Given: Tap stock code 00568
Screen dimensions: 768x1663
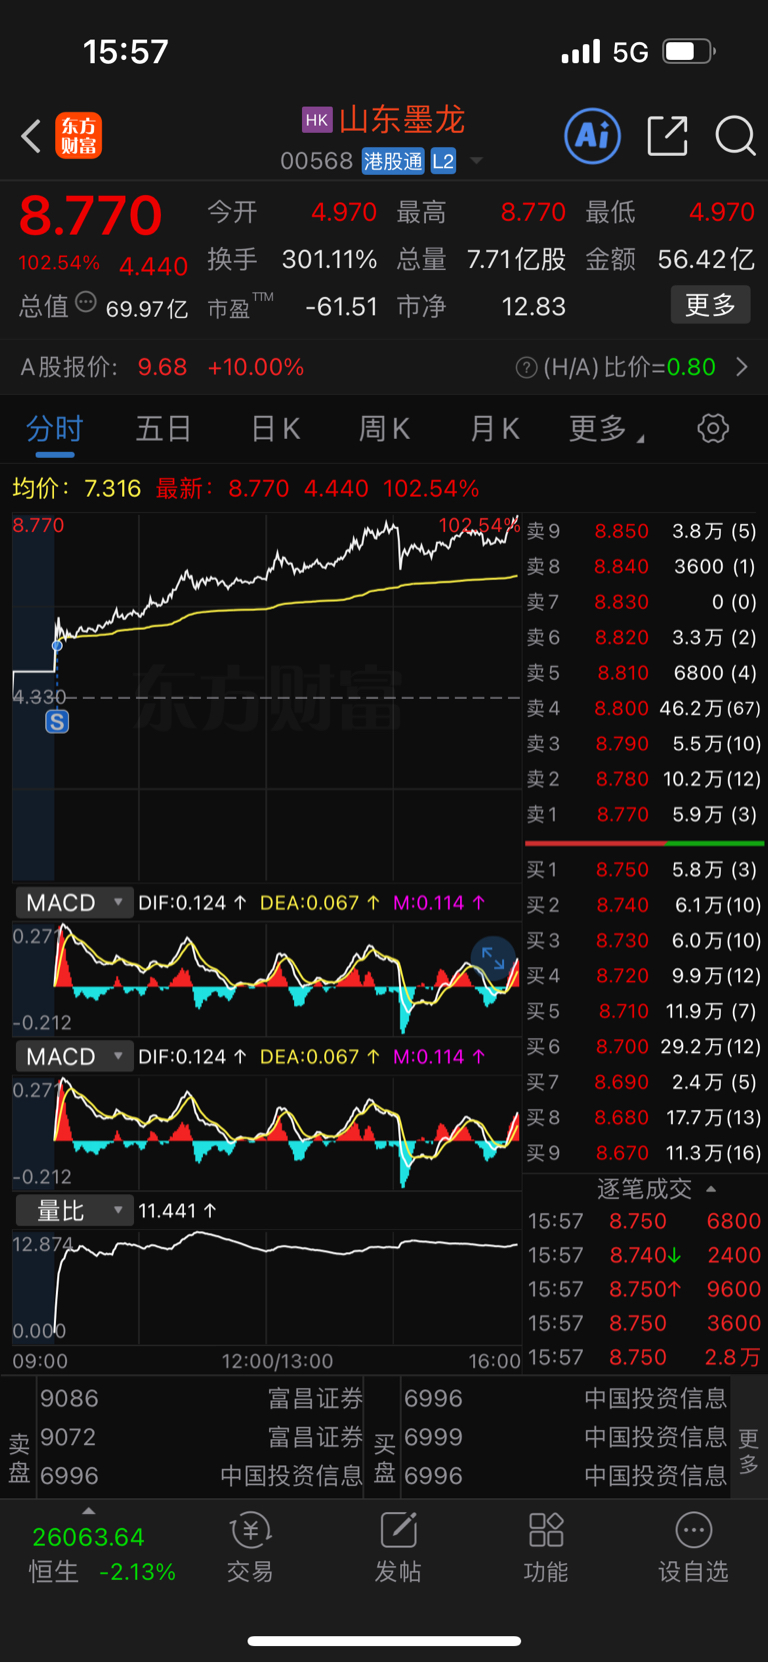Looking at the screenshot, I should tap(316, 161).
